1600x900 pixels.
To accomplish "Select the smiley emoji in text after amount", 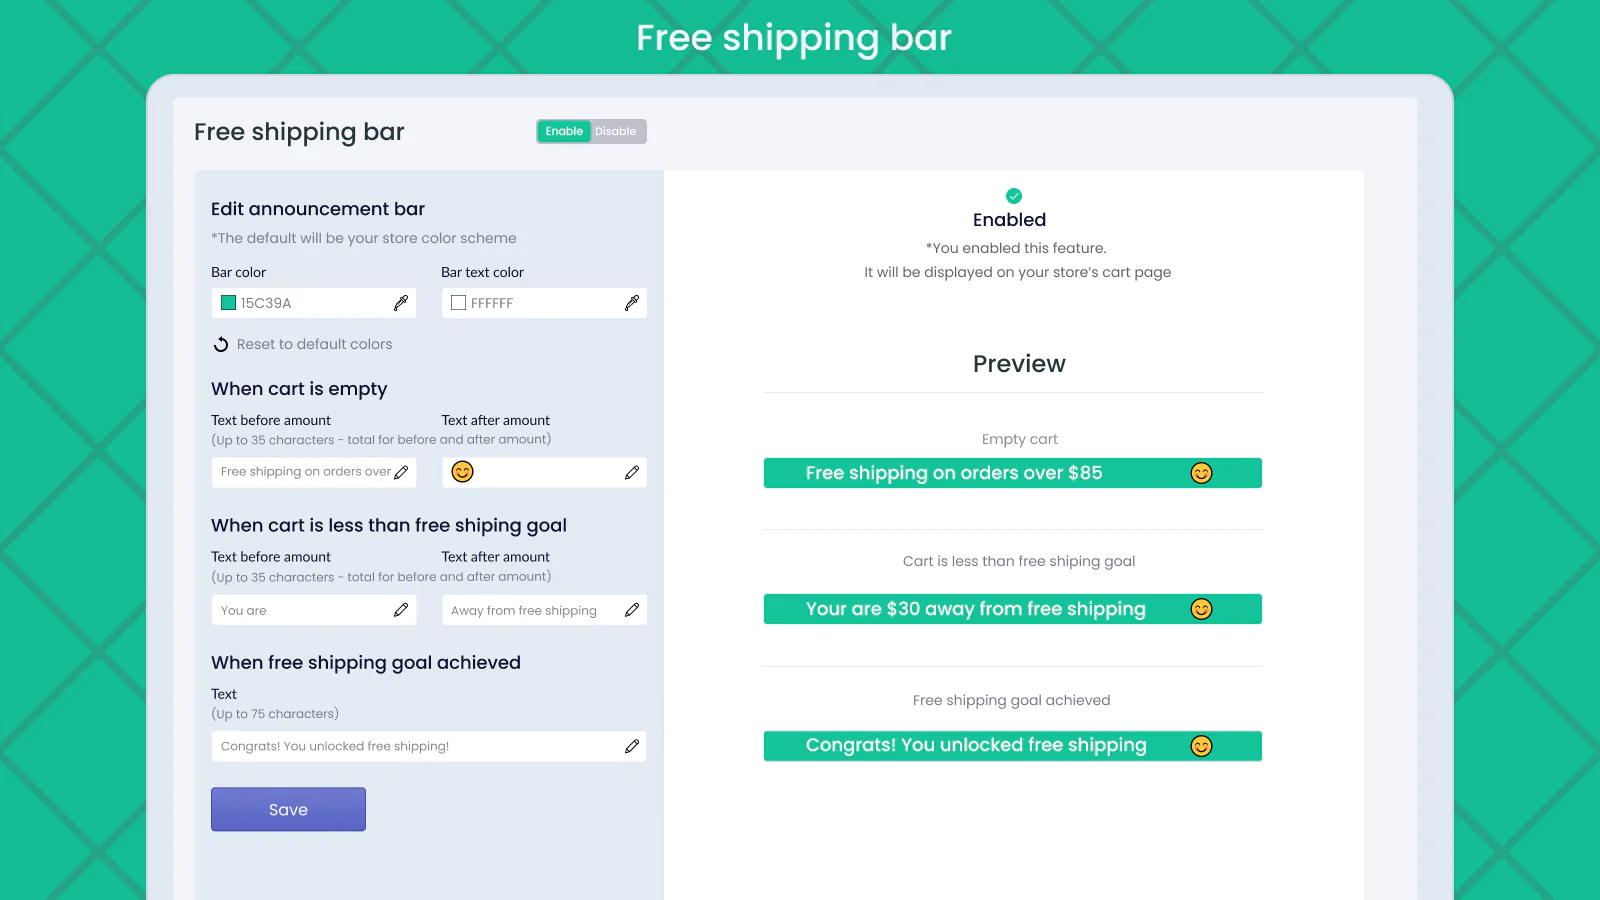I will click(x=462, y=472).
